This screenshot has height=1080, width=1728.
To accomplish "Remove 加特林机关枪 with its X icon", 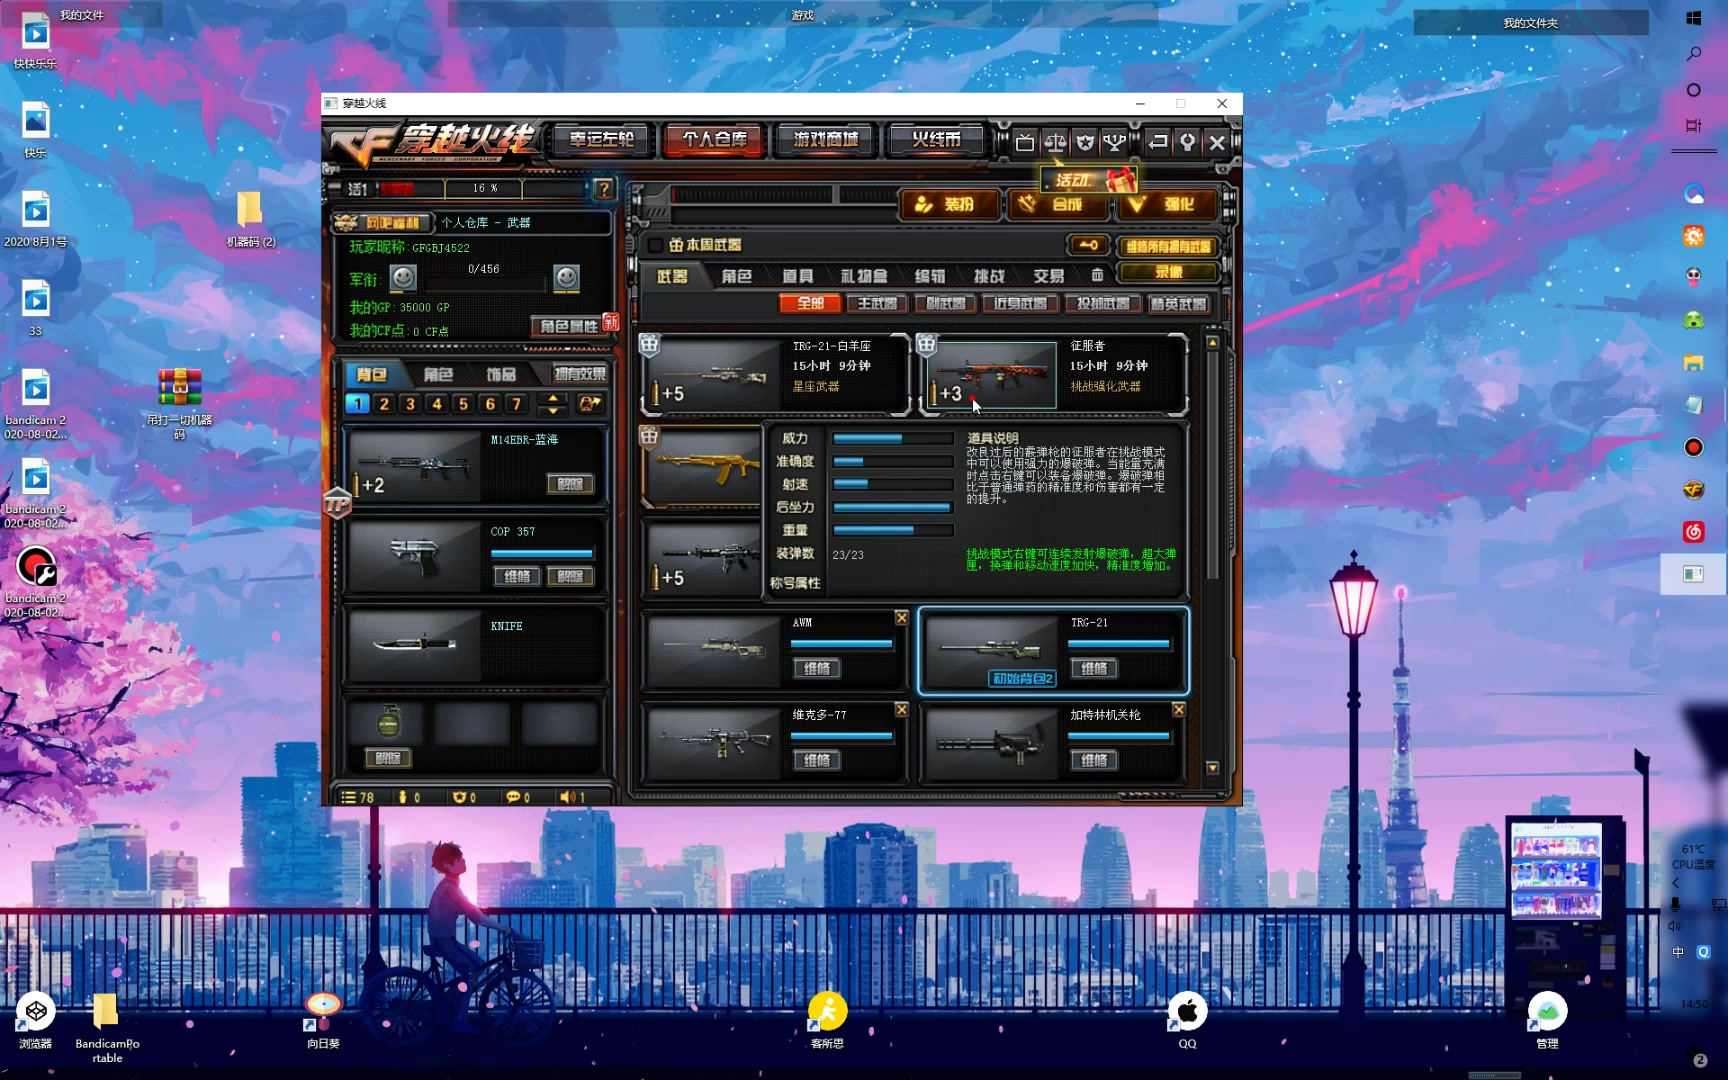I will pos(1178,709).
